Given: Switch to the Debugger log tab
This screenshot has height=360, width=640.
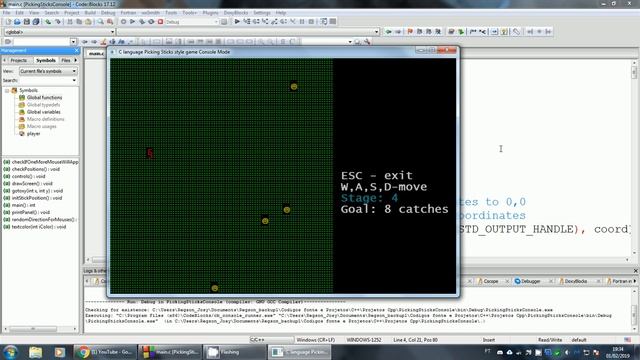Looking at the screenshot, I should [x=531, y=281].
